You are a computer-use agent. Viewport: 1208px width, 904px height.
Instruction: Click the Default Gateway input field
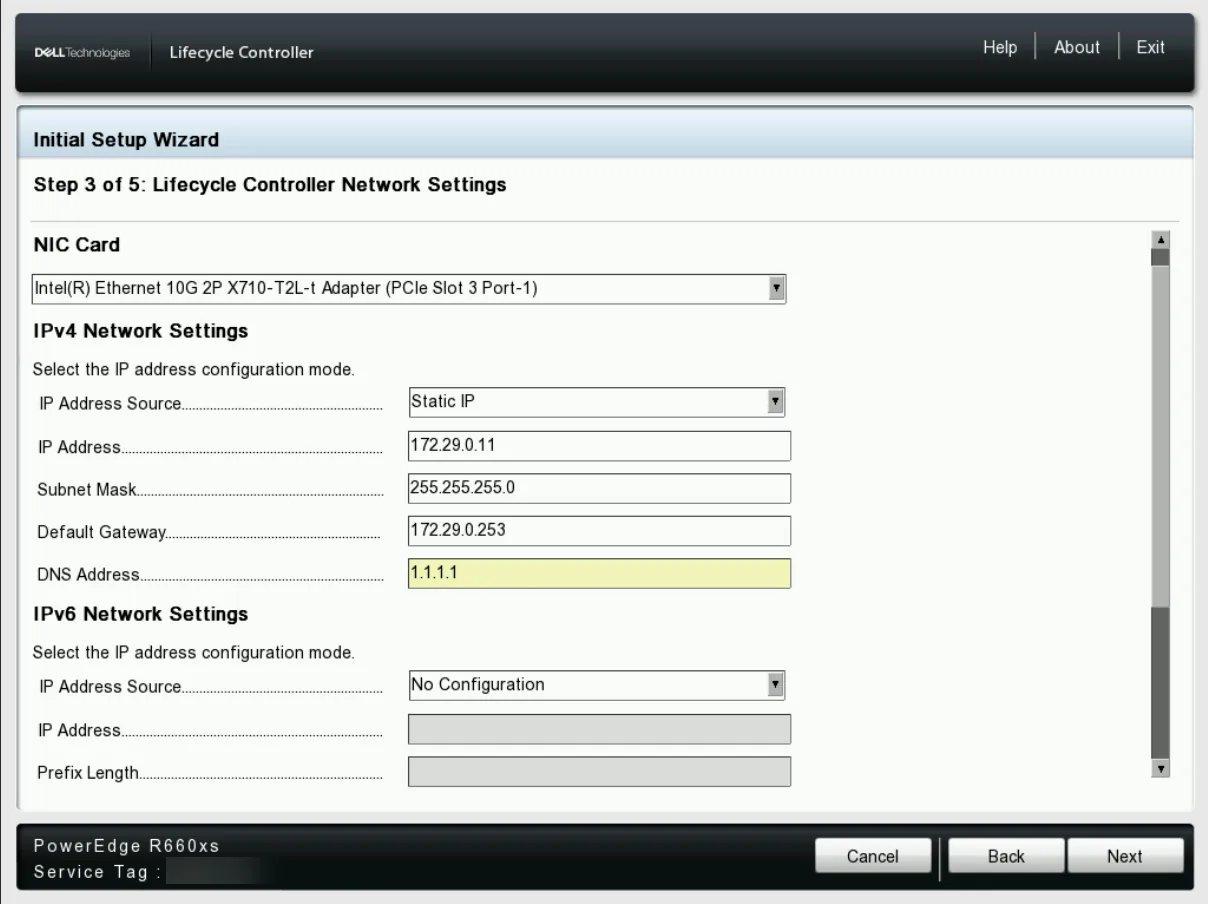pos(599,530)
